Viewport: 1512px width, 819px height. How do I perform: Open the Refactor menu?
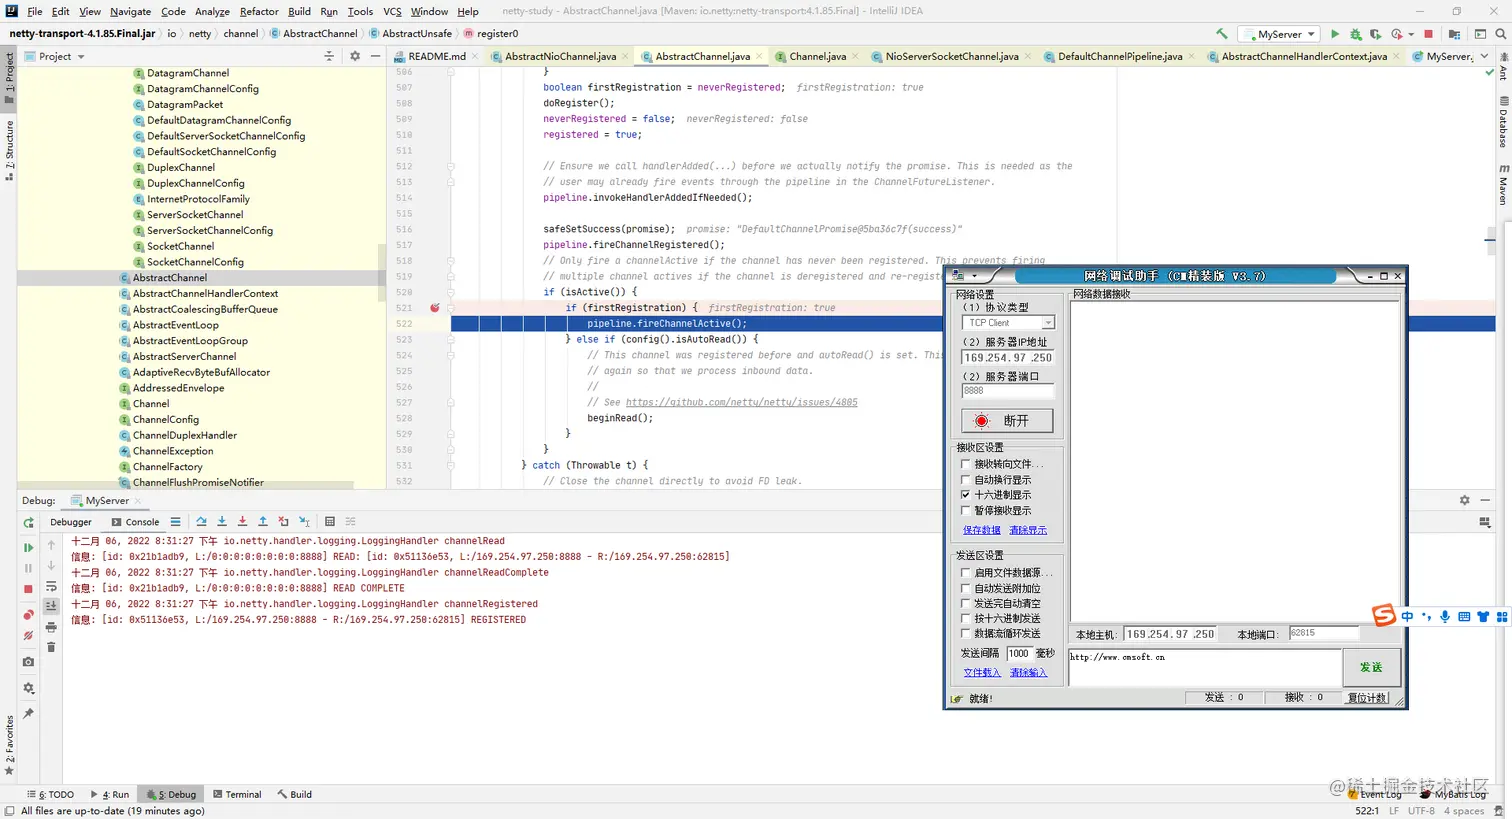coord(258,11)
